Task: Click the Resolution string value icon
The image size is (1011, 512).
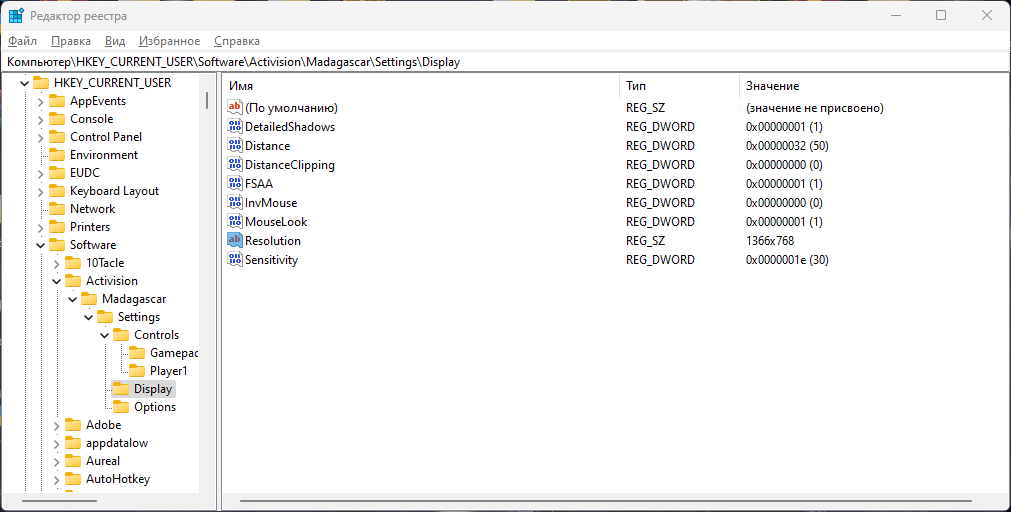Action: click(x=235, y=241)
